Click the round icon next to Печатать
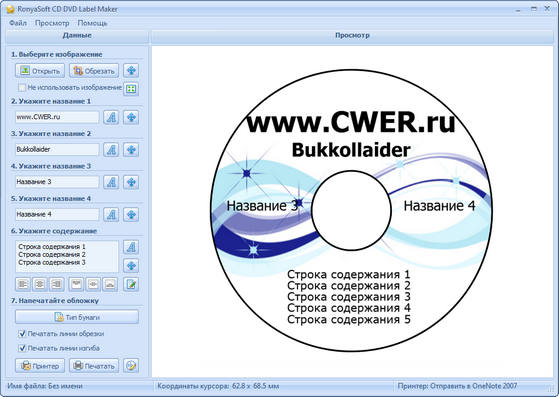 [131, 366]
